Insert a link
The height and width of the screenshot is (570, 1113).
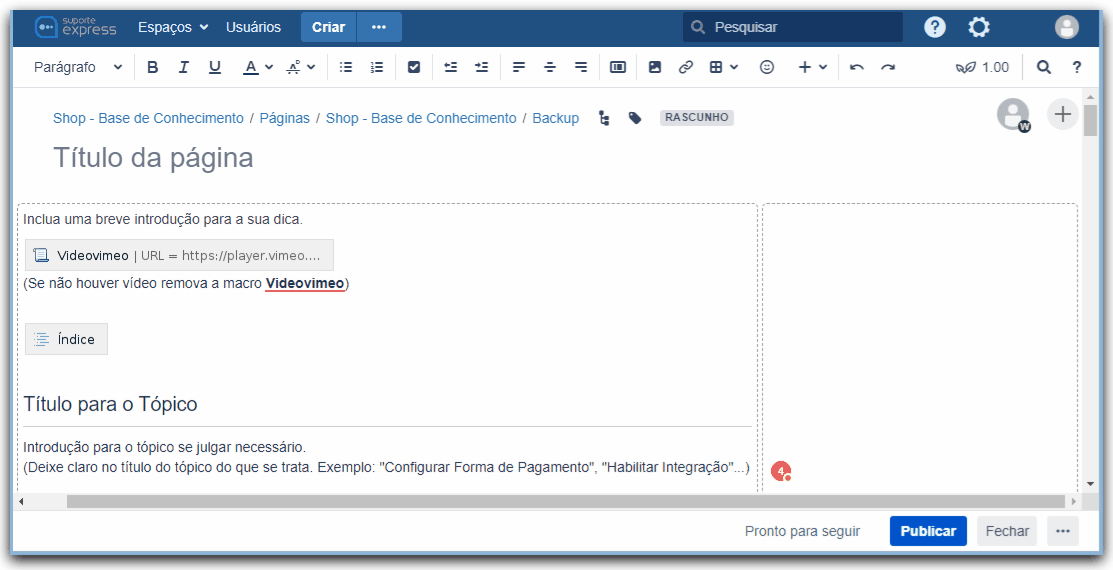coord(686,67)
